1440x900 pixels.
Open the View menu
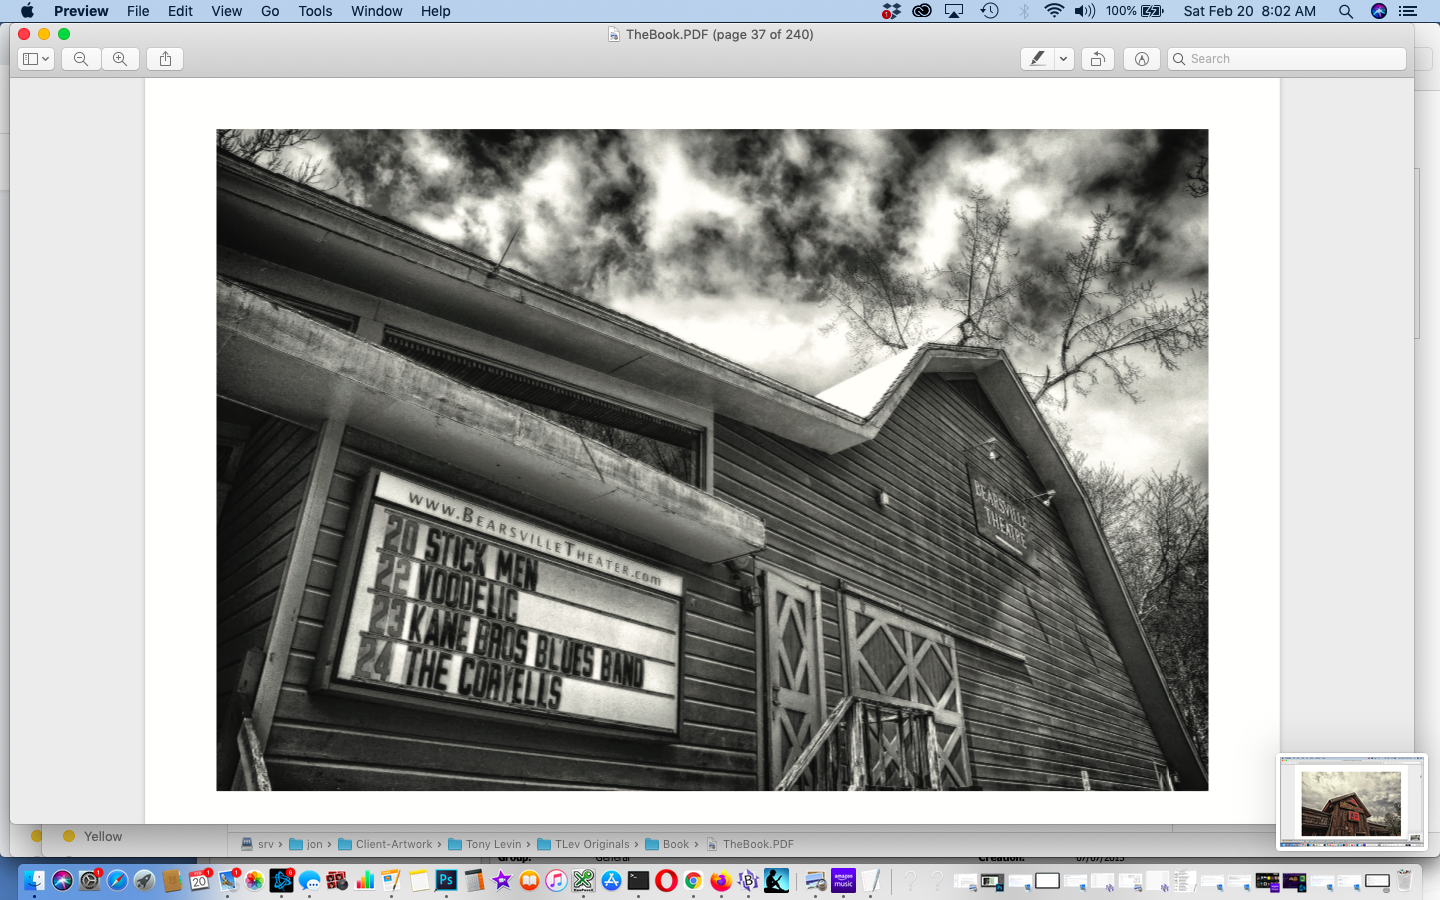point(226,11)
